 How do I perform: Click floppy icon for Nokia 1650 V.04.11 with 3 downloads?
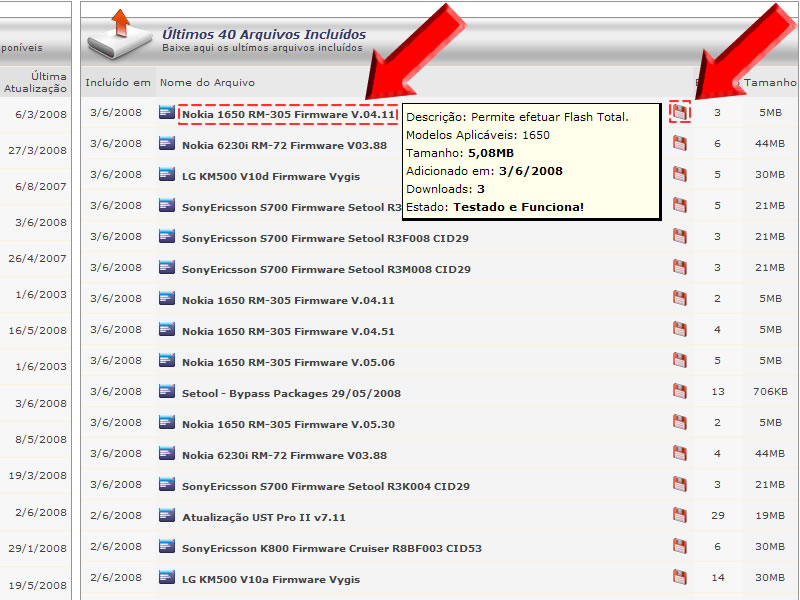point(680,112)
